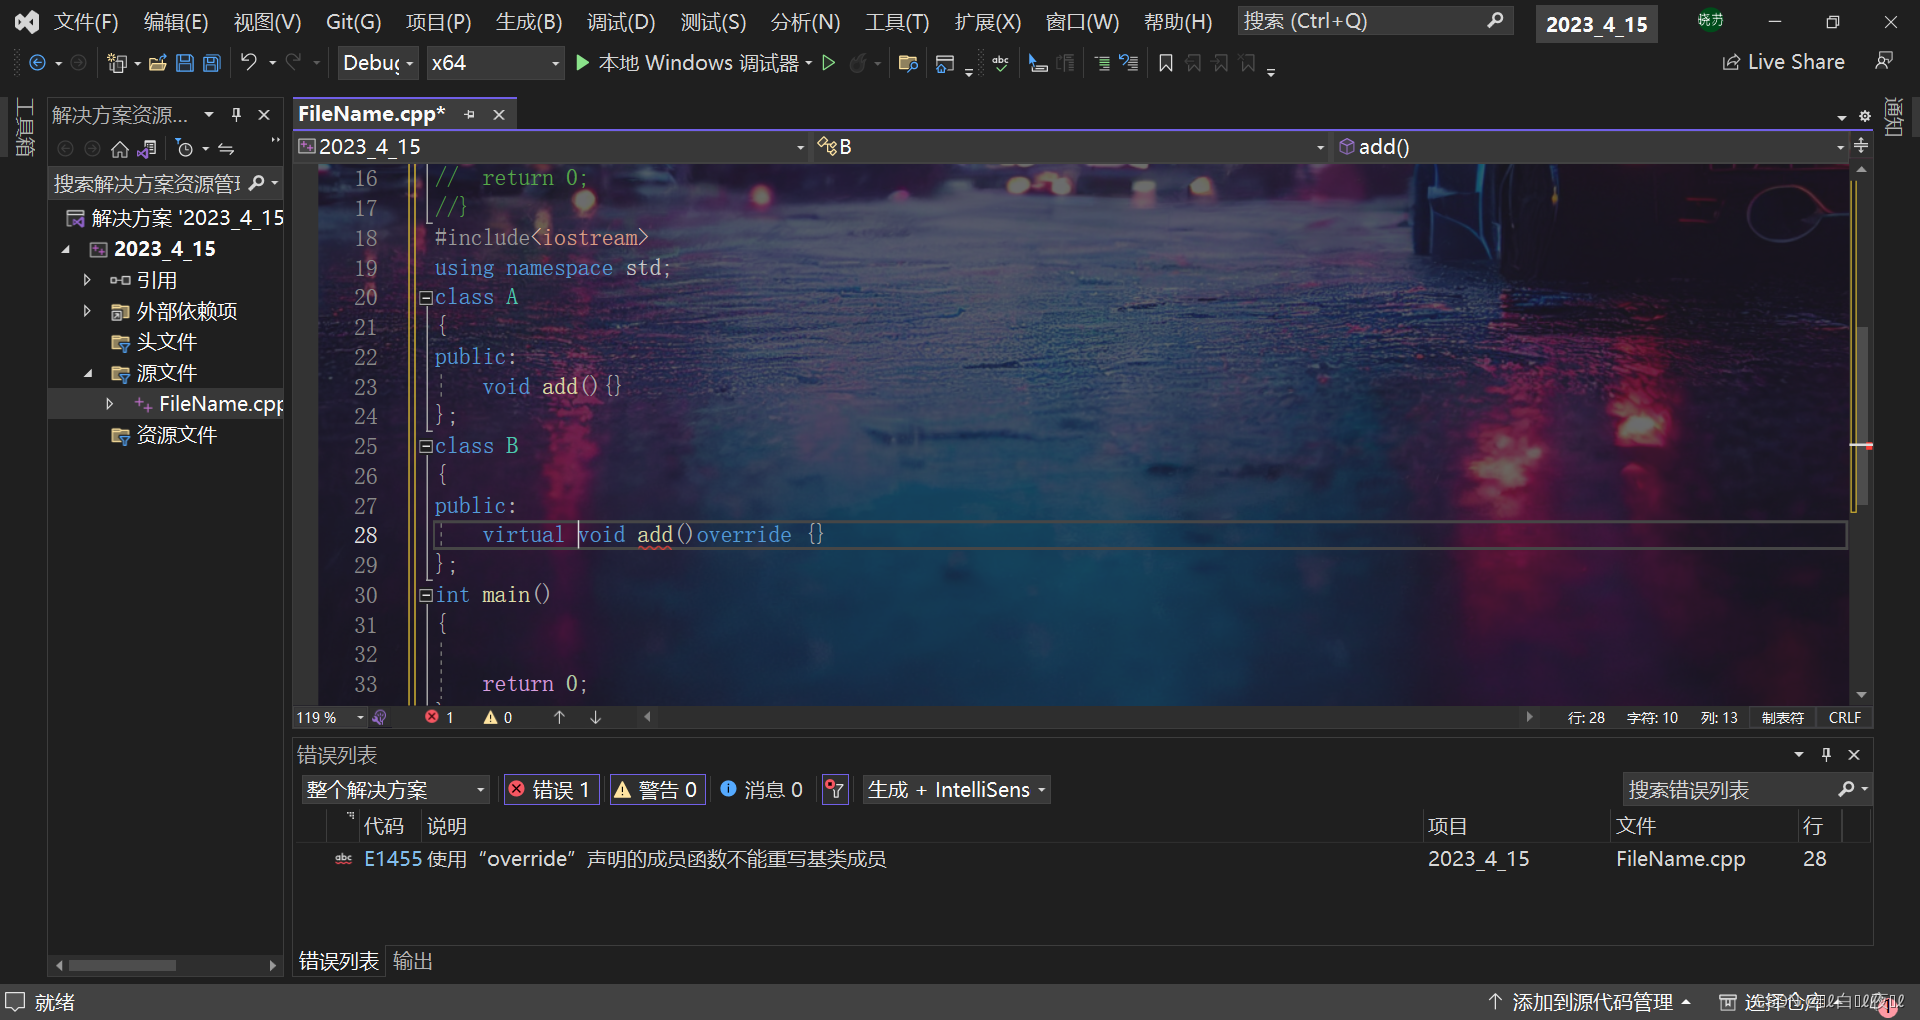
Task: Toggle a bookmark on the current line
Action: 1166,63
